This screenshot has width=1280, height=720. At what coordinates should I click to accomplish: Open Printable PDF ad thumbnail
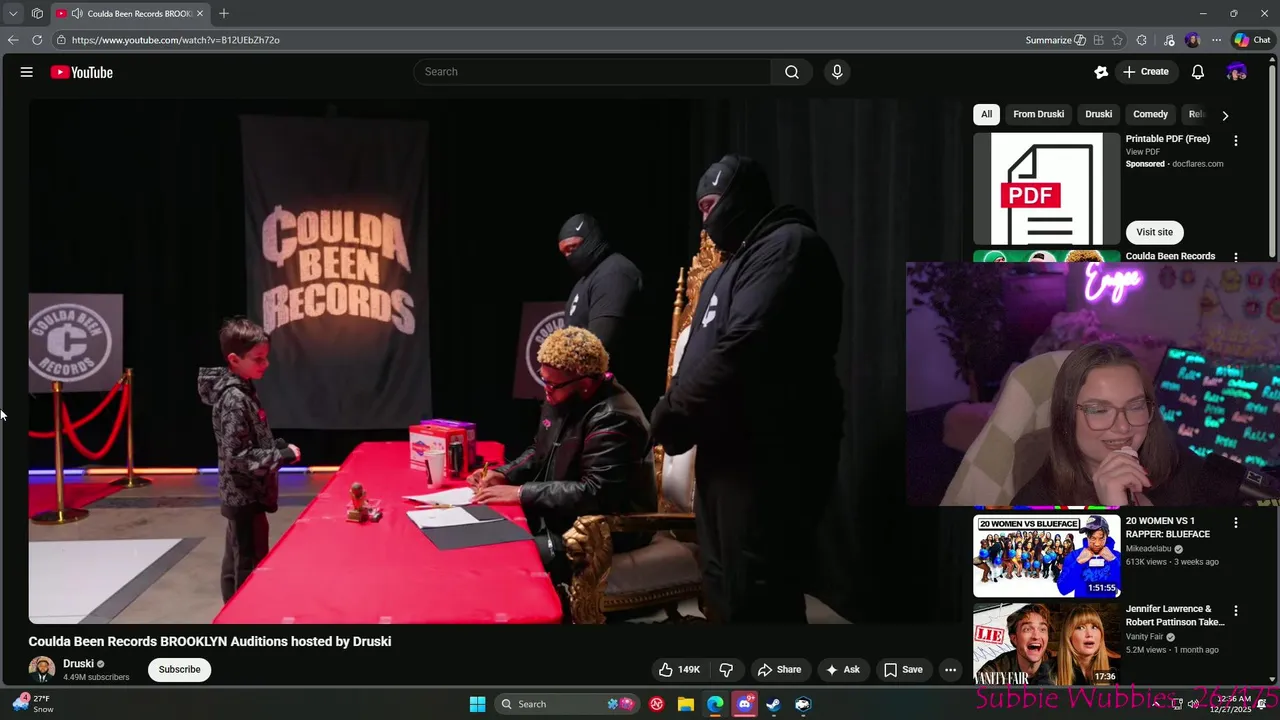click(x=1047, y=189)
